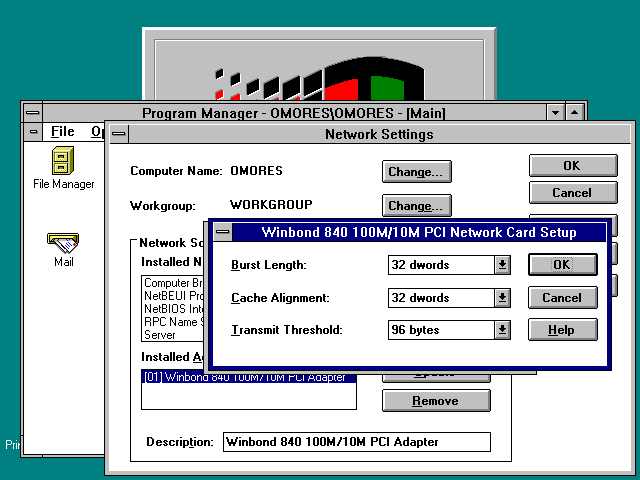Click the Burst Length 32 dwords field

pyautogui.click(x=441, y=265)
